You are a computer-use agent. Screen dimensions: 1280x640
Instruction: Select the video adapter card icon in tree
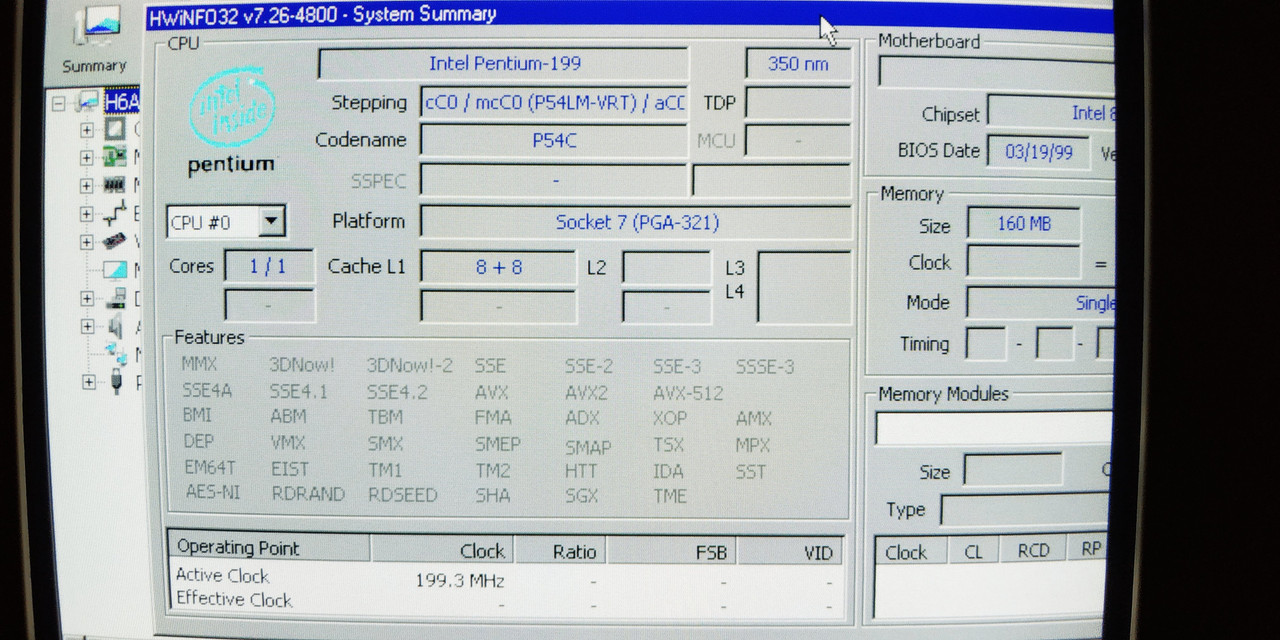click(116, 241)
